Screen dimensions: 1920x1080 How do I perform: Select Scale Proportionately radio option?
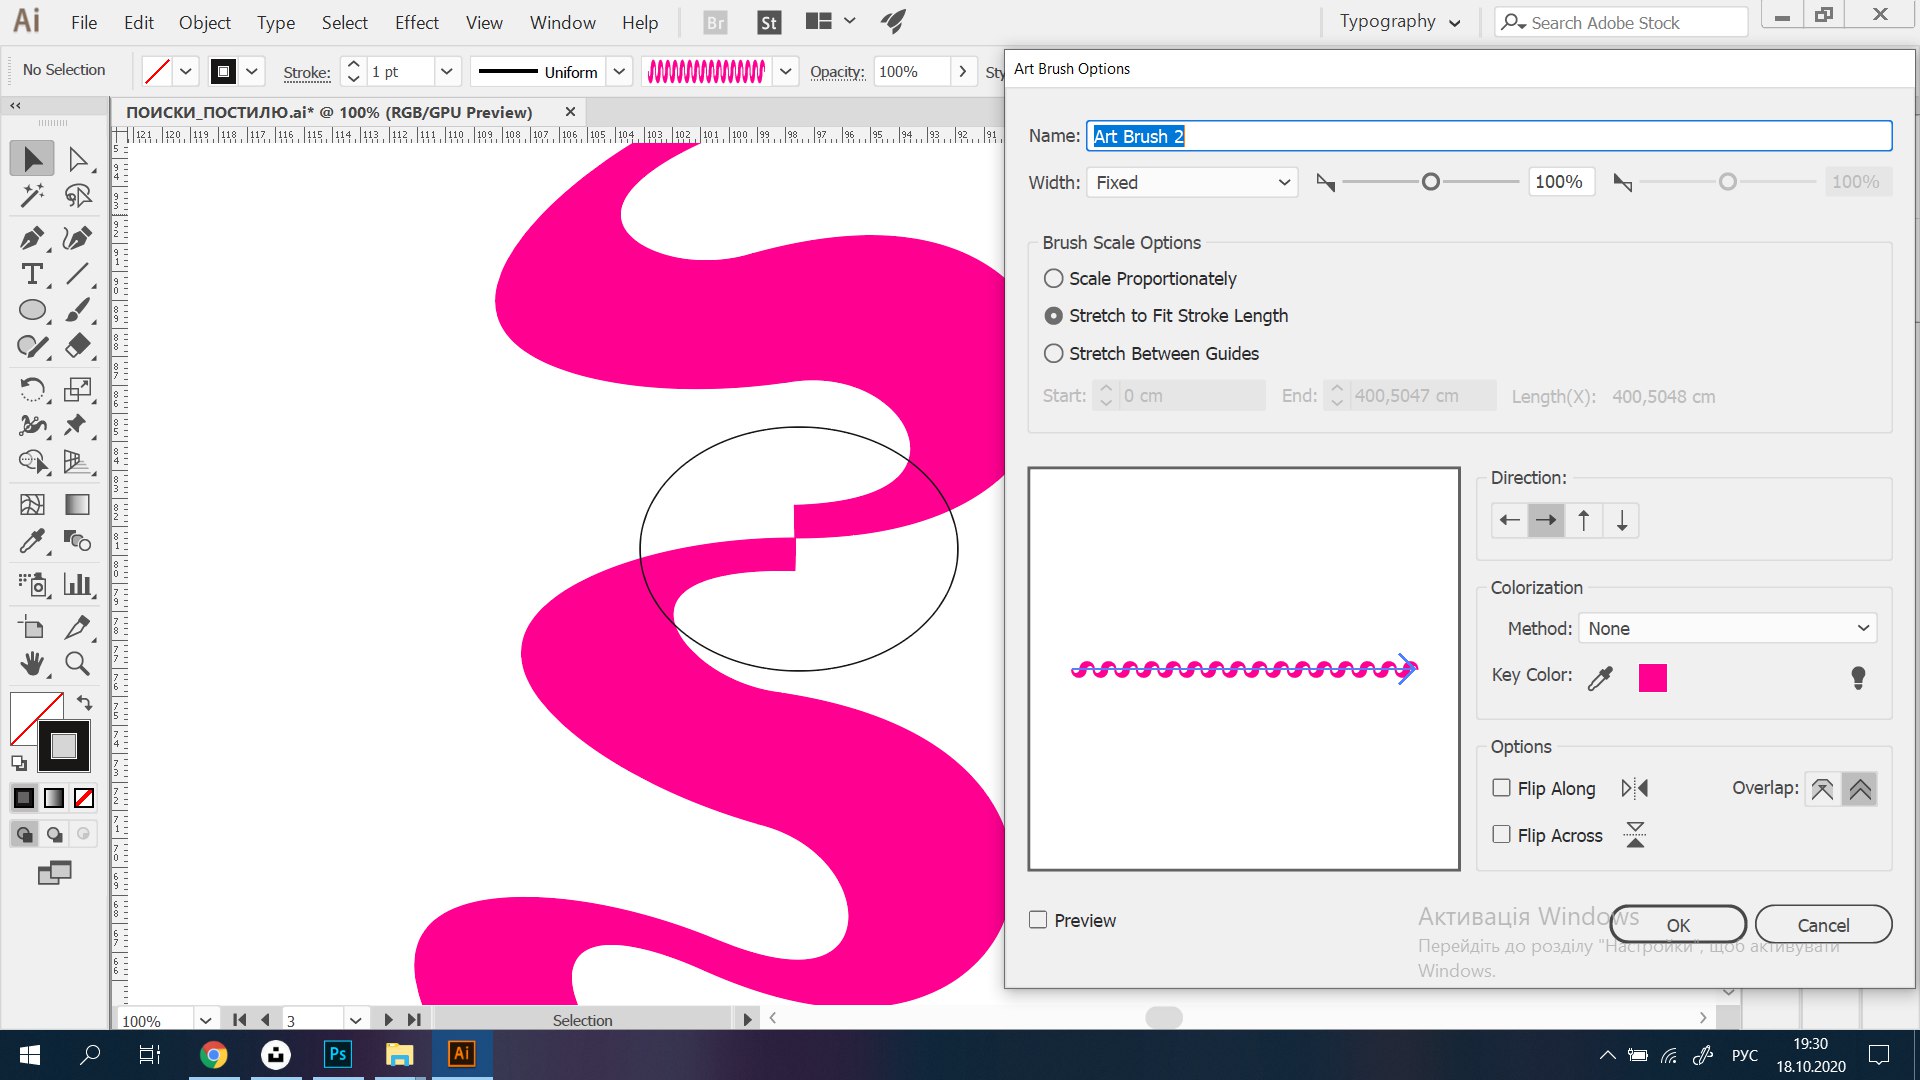1053,278
